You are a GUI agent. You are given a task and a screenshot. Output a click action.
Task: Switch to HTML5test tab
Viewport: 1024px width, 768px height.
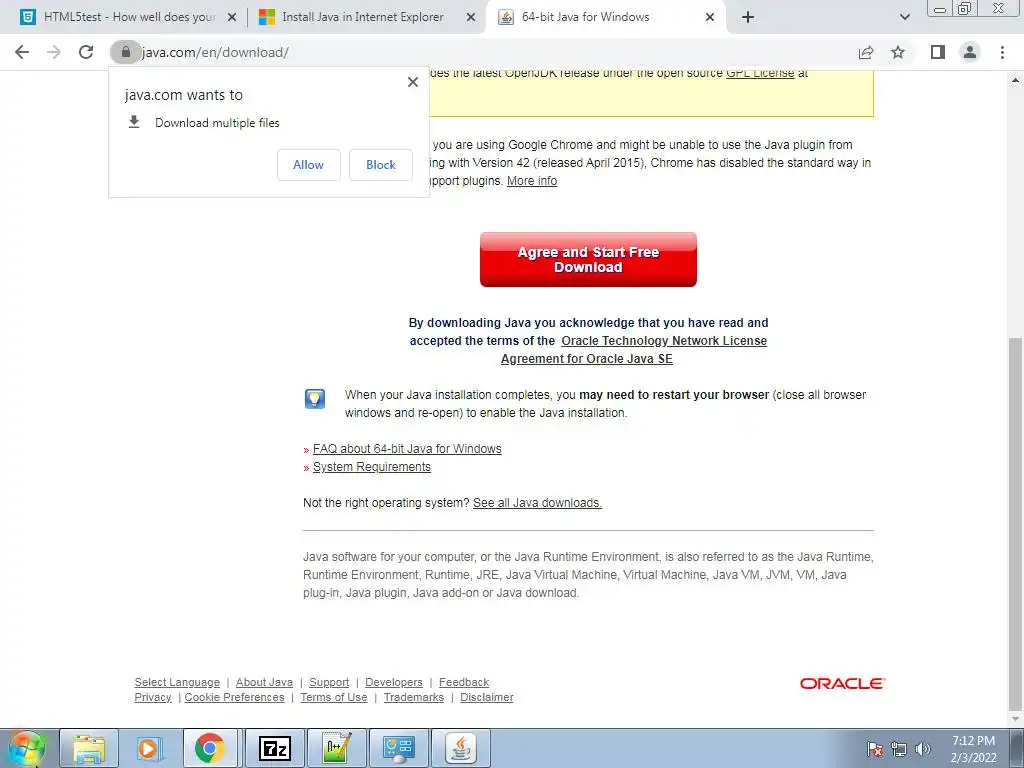click(129, 17)
